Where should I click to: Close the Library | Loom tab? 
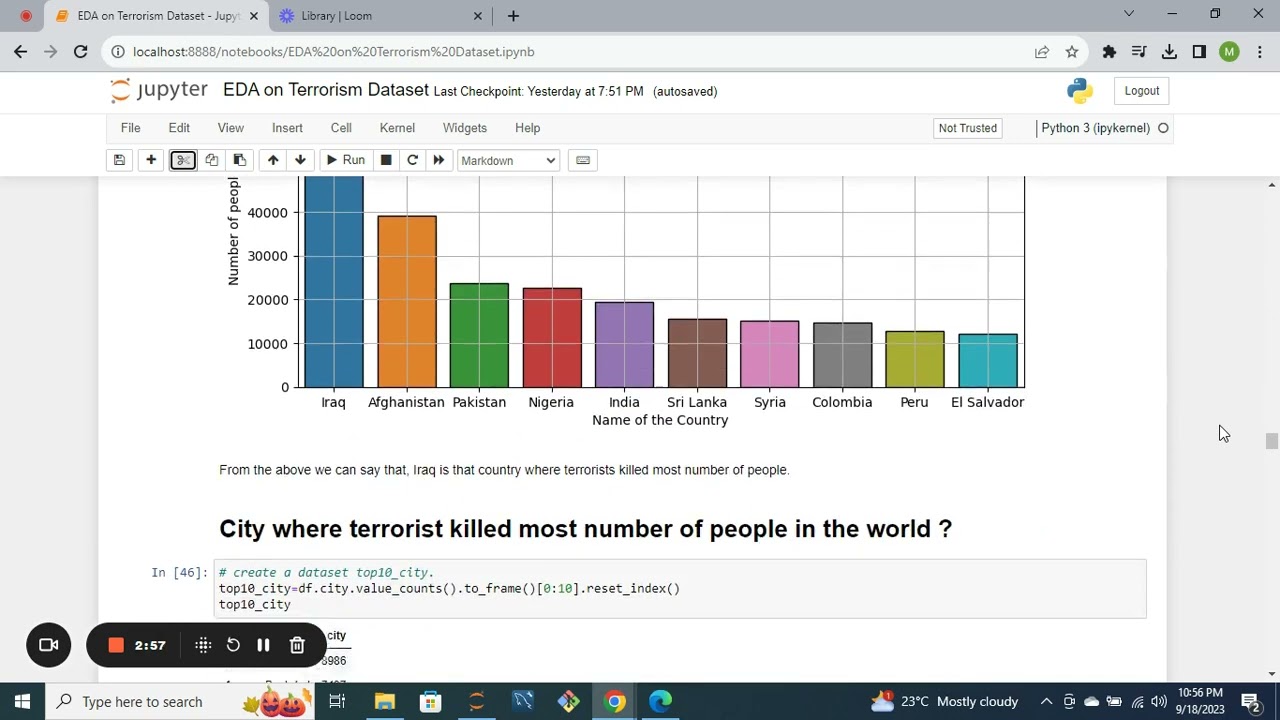pyautogui.click(x=477, y=16)
